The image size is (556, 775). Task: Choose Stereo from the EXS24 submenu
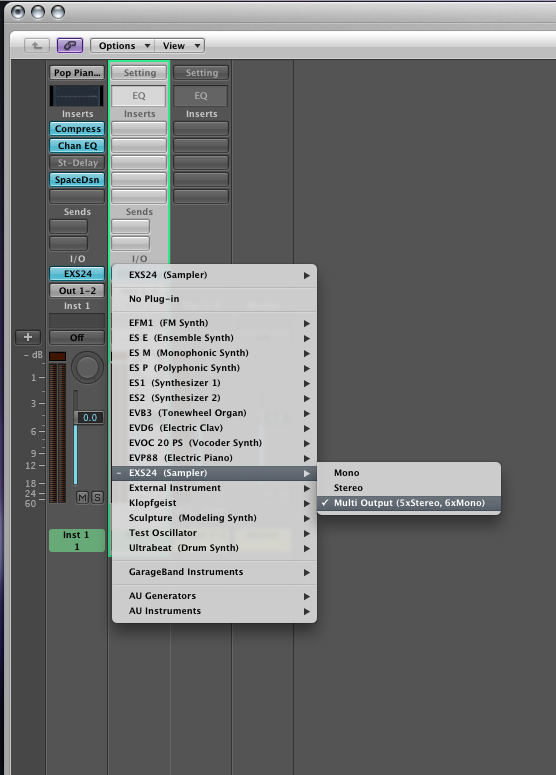pyautogui.click(x=409, y=488)
